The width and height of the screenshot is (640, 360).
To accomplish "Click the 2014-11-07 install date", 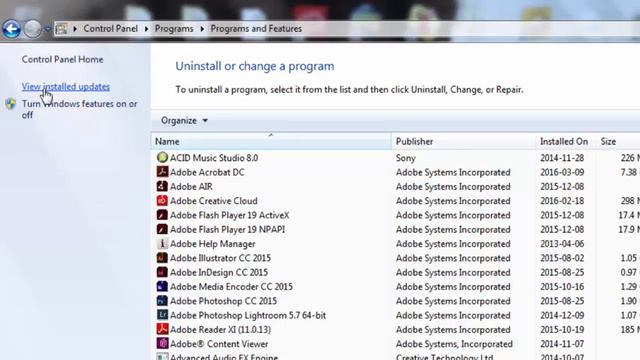I will 562,344.
